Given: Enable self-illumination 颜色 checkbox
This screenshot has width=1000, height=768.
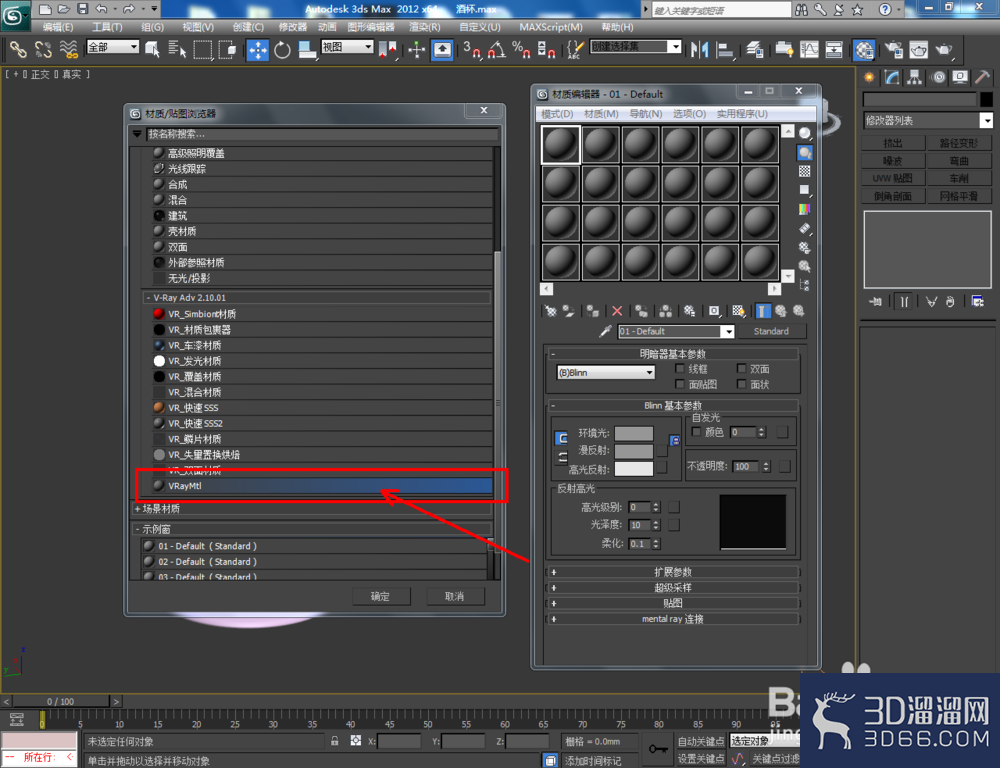Looking at the screenshot, I should coord(696,432).
